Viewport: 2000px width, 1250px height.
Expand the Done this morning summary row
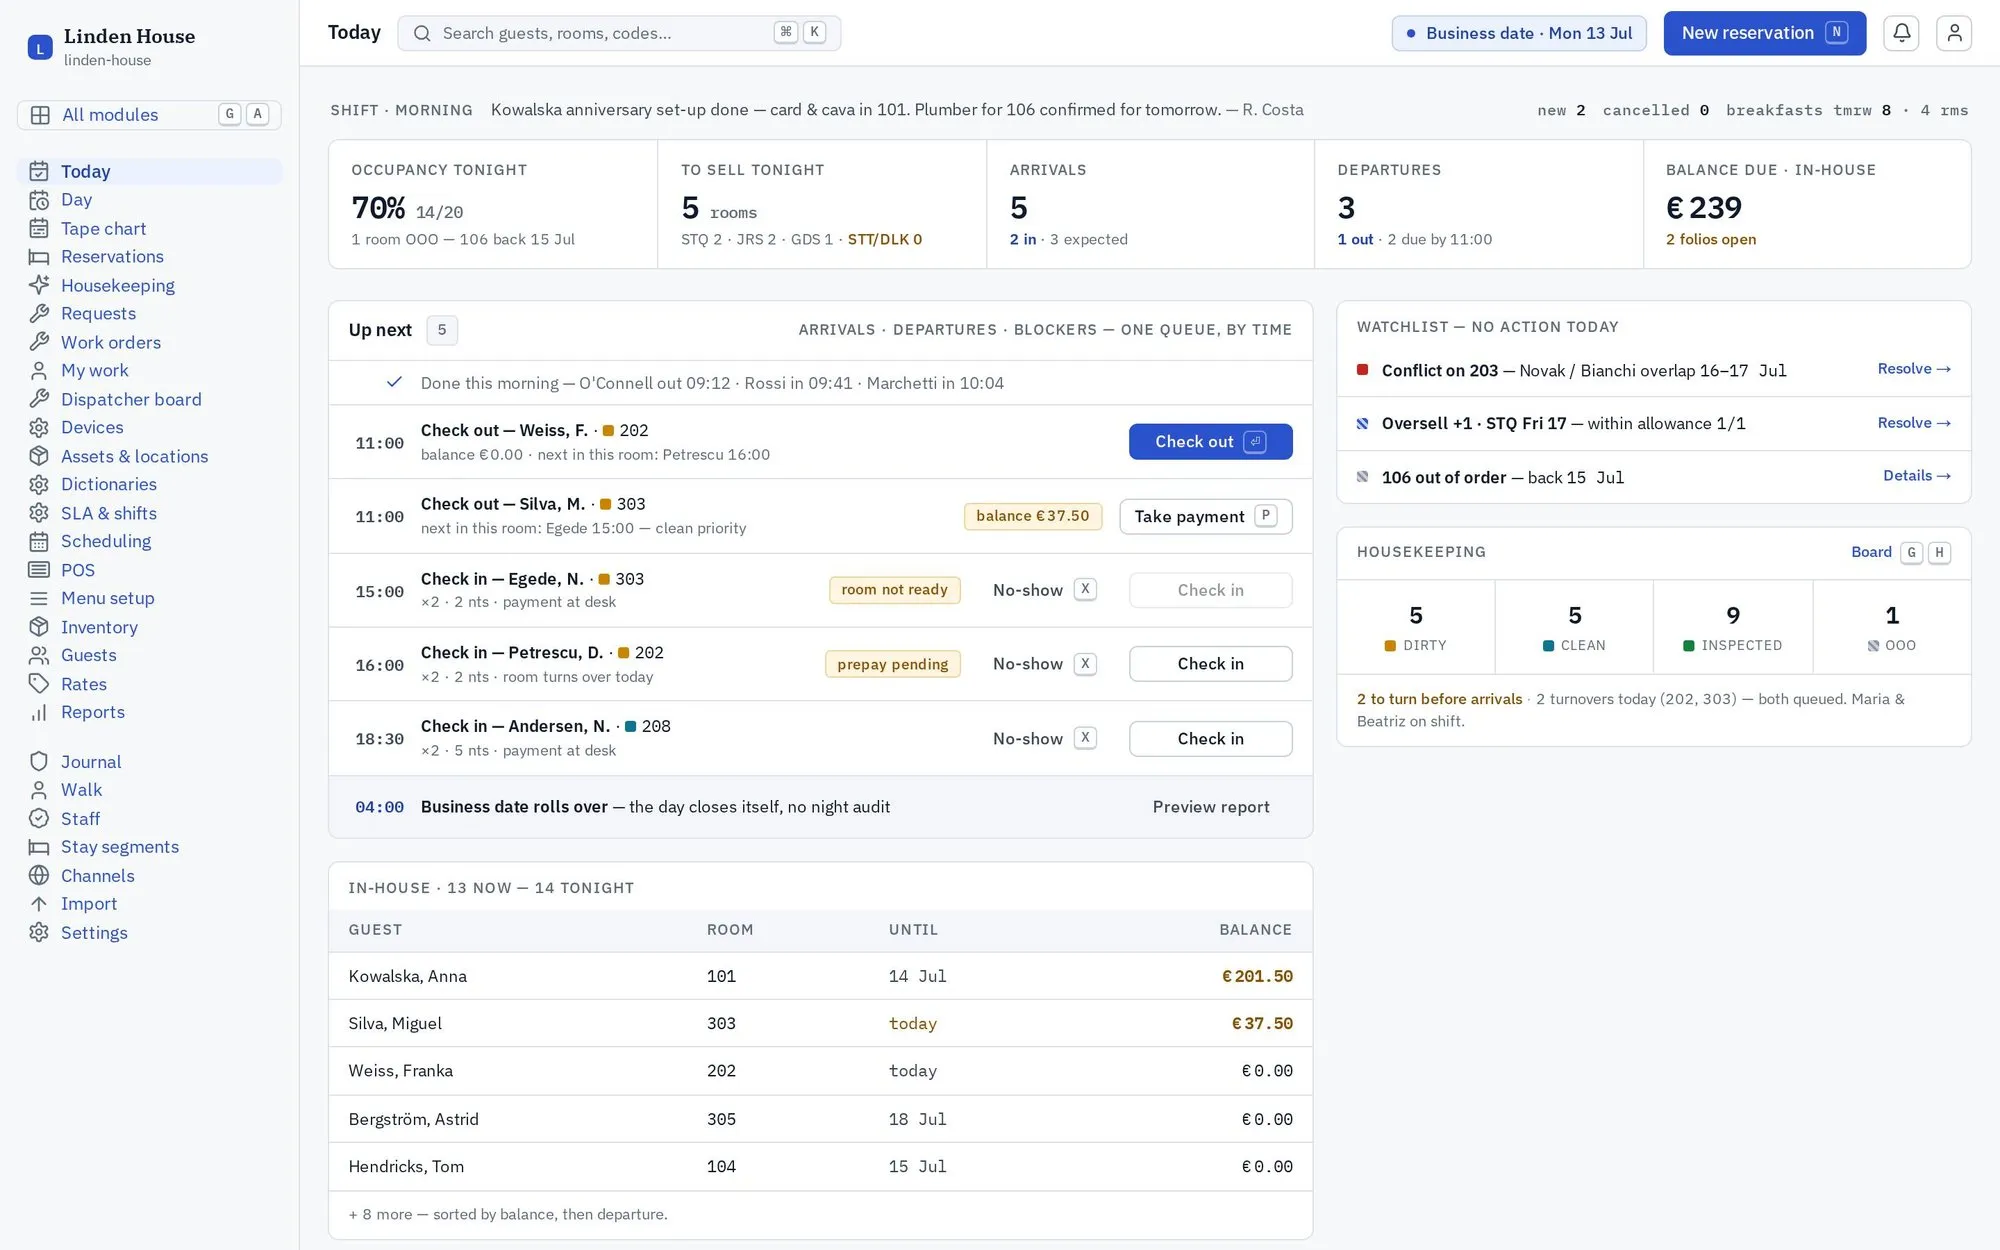click(x=820, y=383)
